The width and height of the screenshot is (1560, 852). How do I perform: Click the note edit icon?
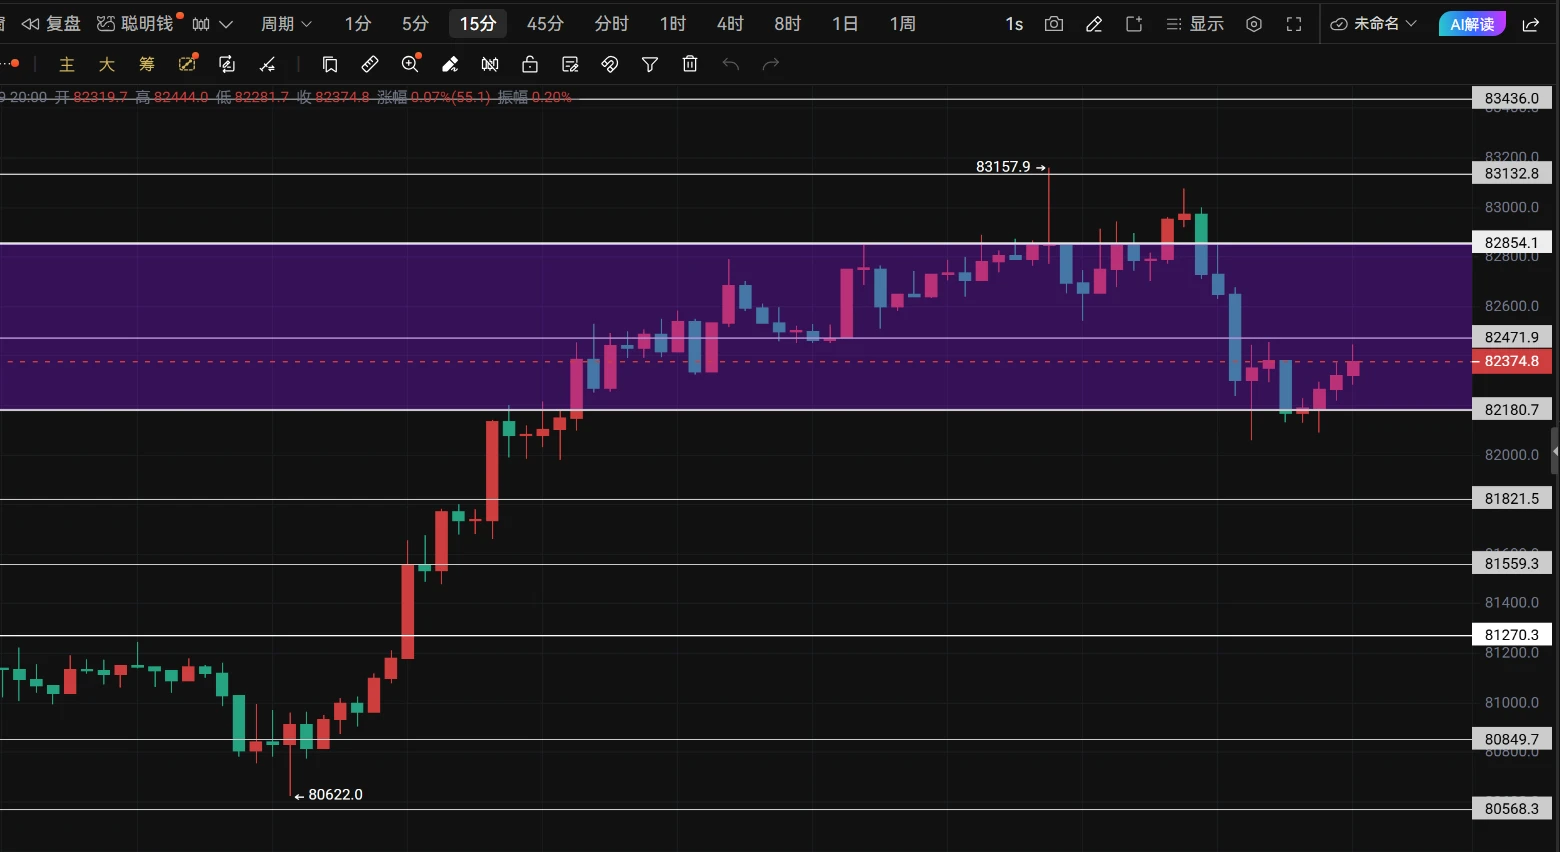(x=570, y=65)
